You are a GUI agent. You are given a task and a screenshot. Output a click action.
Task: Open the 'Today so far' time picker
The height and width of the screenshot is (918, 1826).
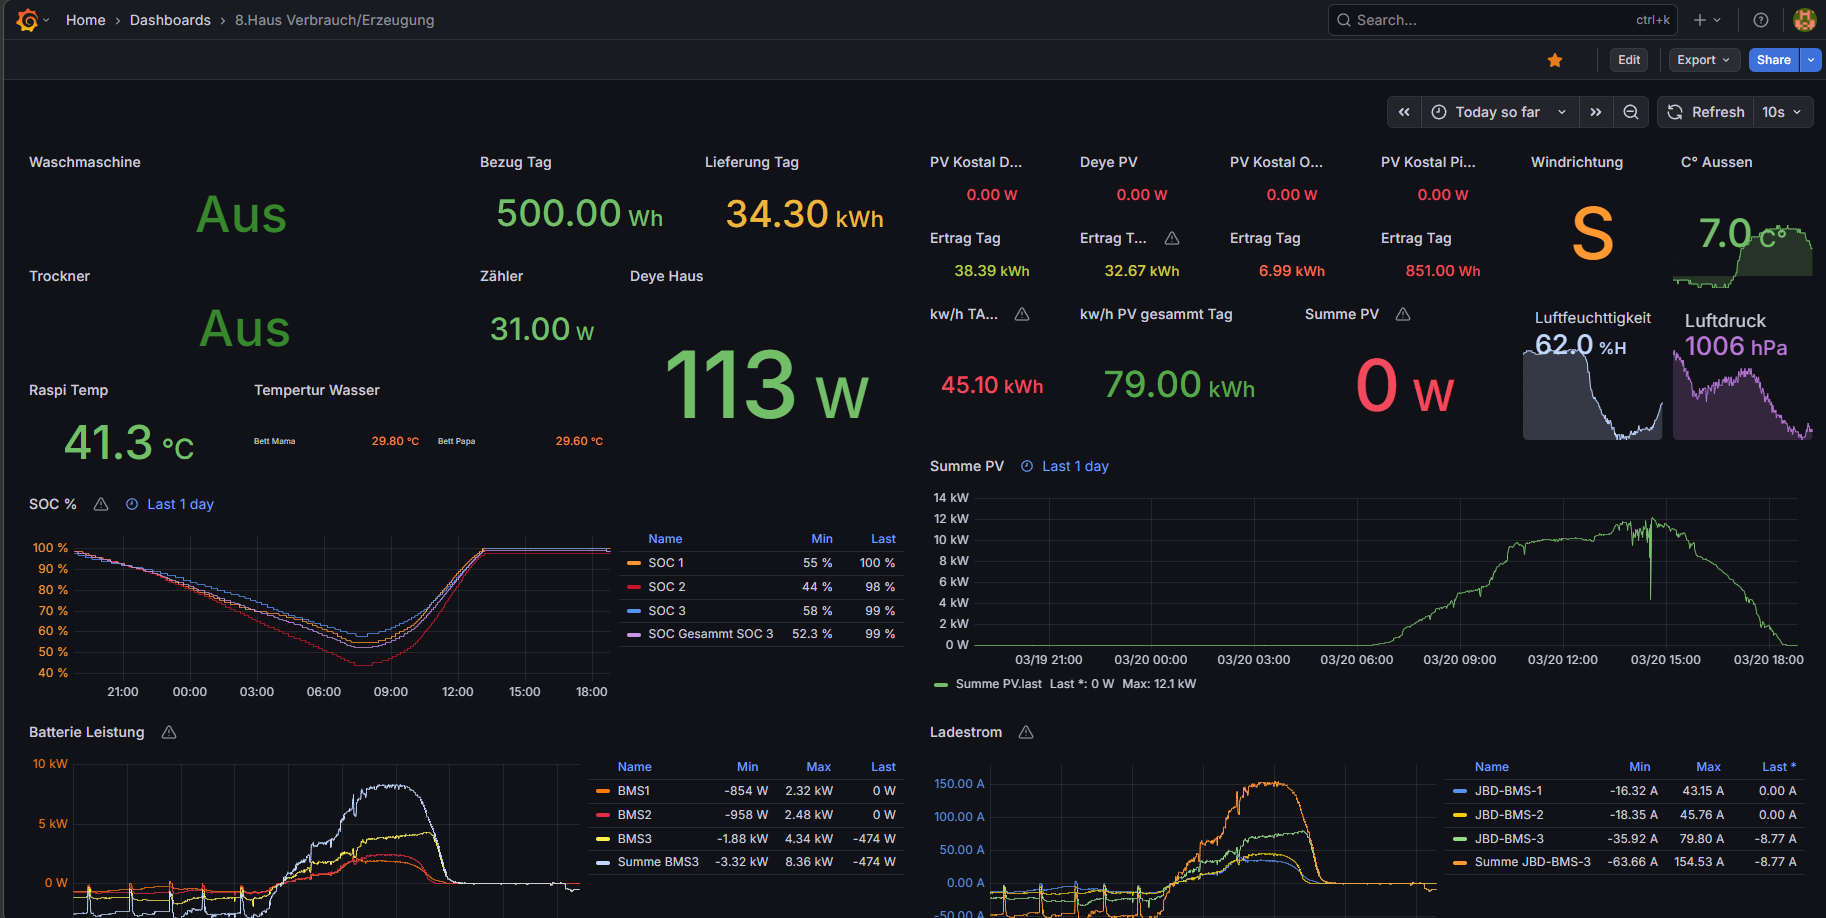1498,112
